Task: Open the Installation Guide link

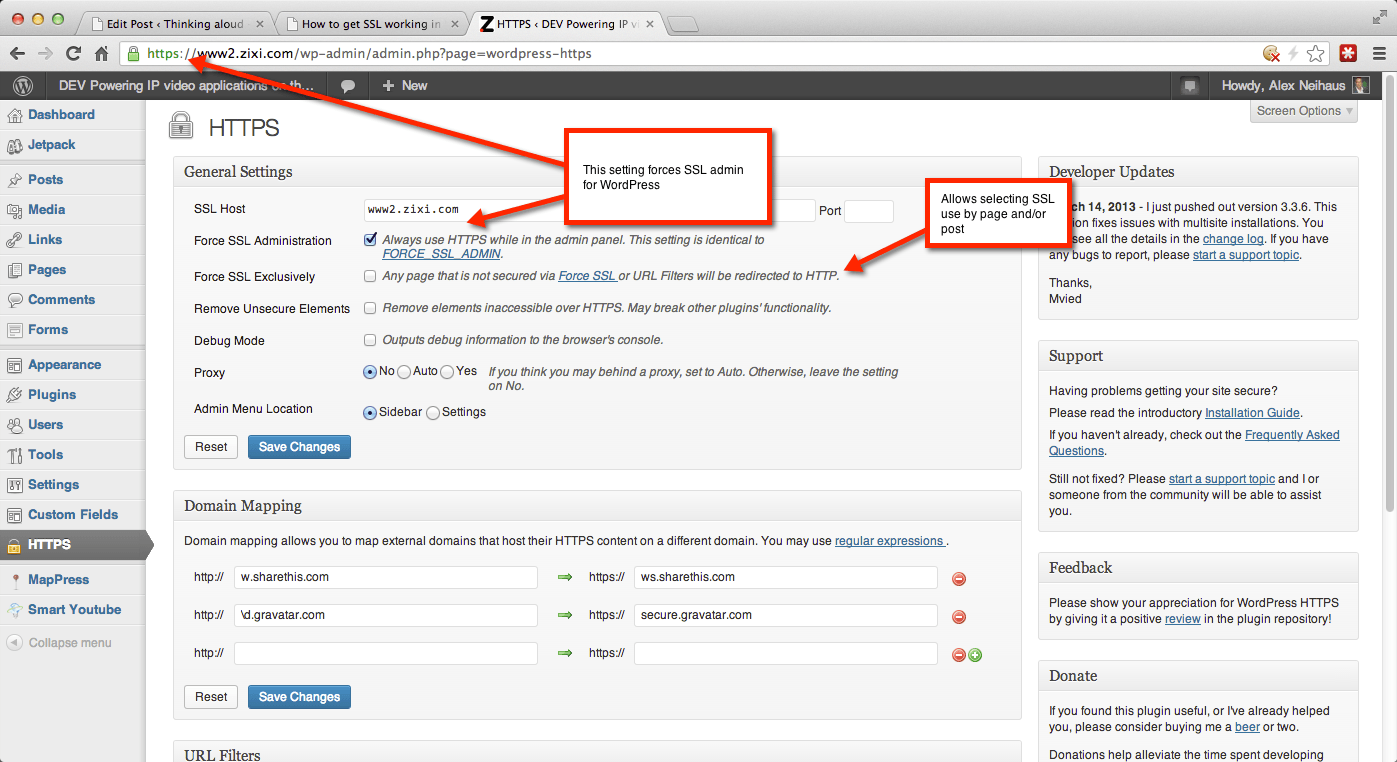Action: pyautogui.click(x=1252, y=413)
